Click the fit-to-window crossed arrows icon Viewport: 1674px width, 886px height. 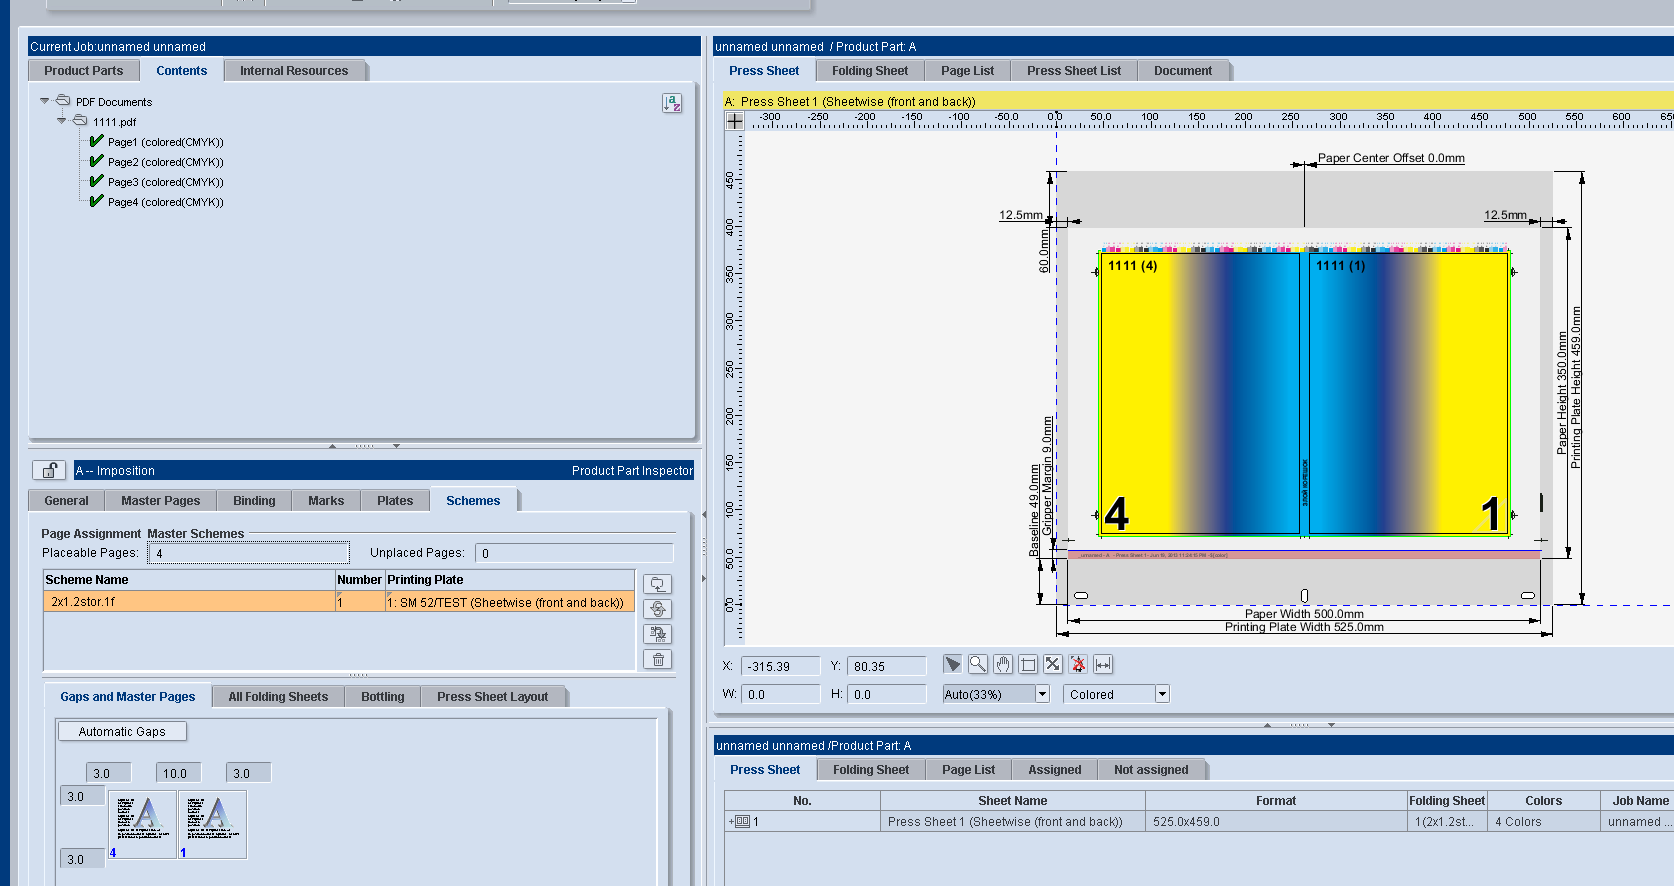pyautogui.click(x=1053, y=665)
